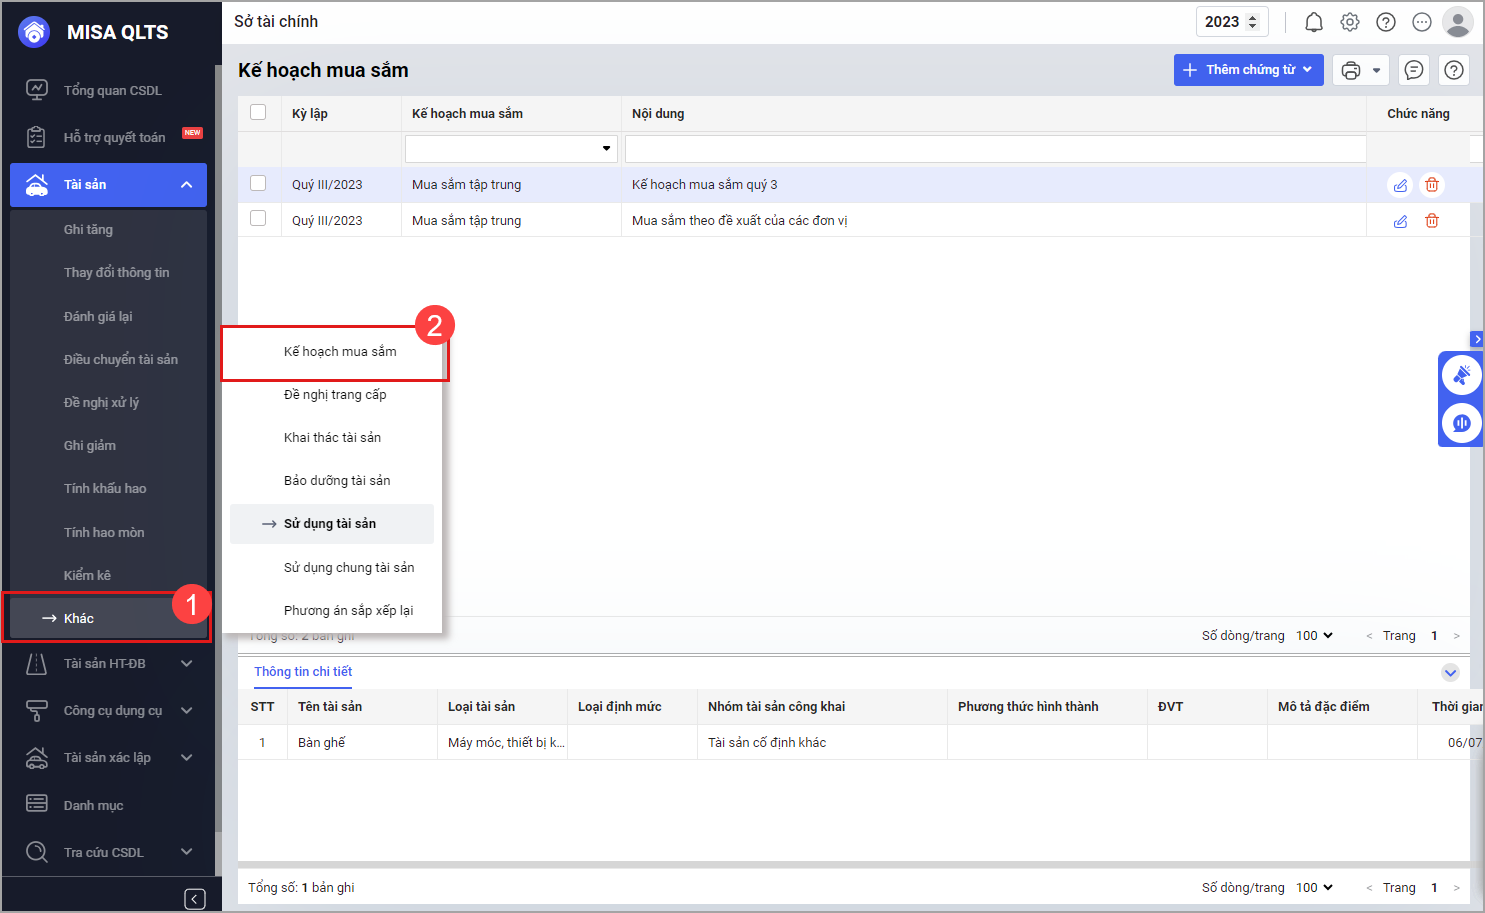Click the notification bell icon
This screenshot has height=913, width=1485.
[1313, 22]
